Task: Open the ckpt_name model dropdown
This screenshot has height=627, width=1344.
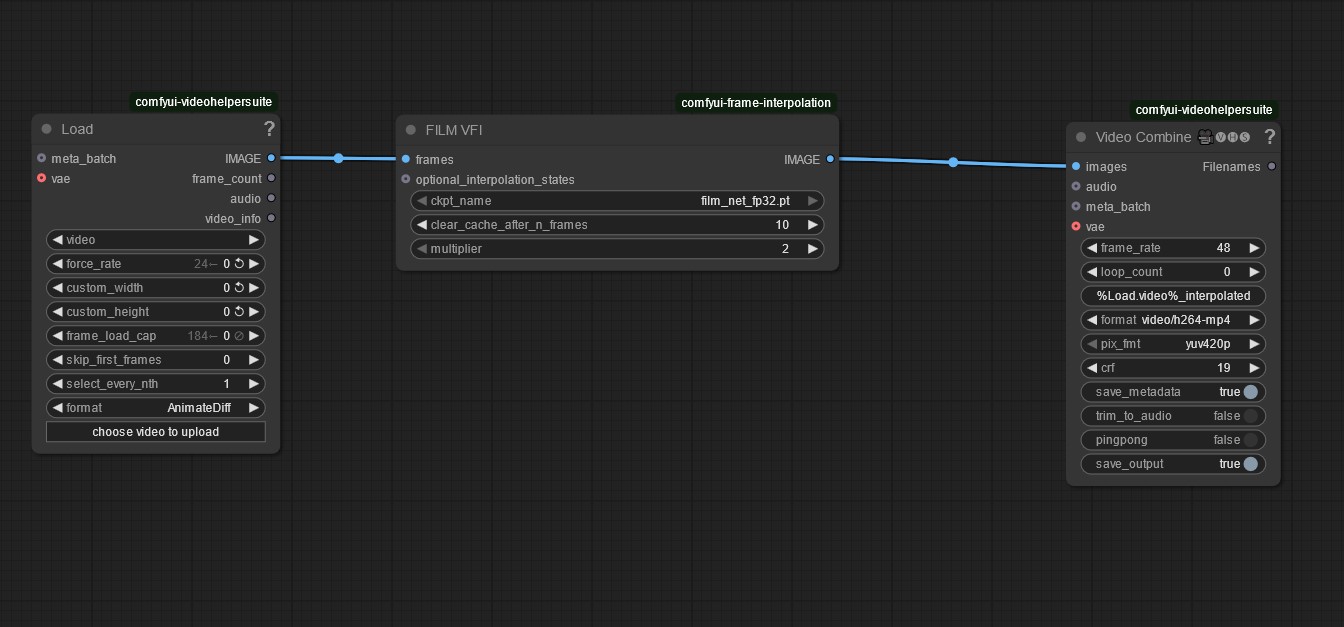Action: tap(617, 201)
